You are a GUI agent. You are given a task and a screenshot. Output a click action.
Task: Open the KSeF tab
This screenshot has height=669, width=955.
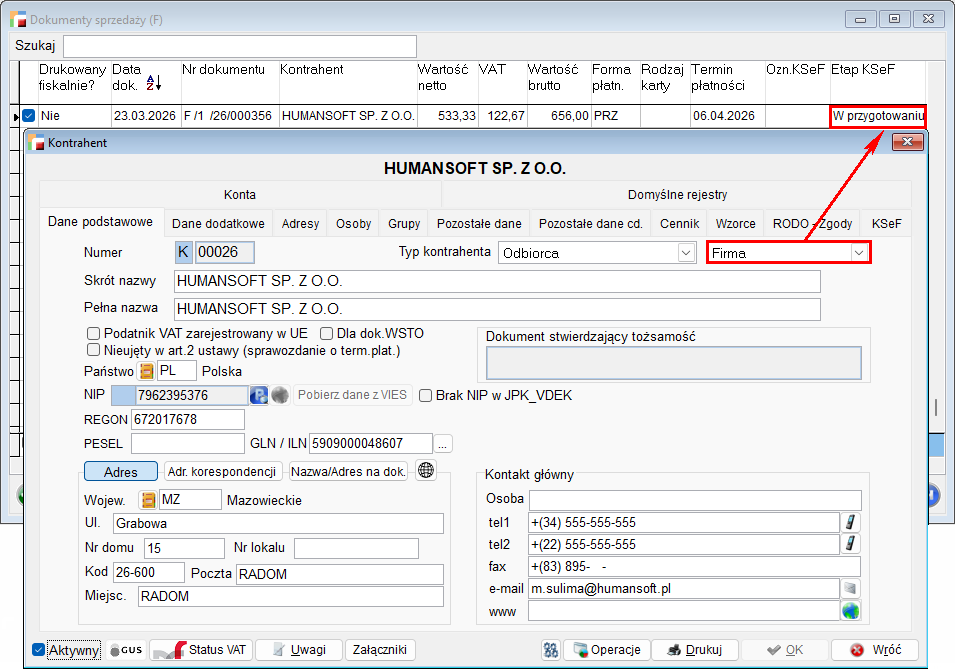pyautogui.click(x=887, y=224)
